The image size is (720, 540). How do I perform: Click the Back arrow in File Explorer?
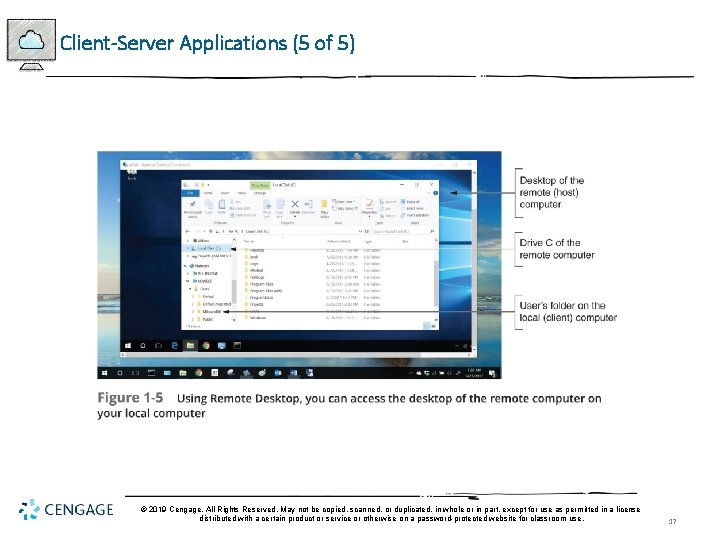pos(187,231)
